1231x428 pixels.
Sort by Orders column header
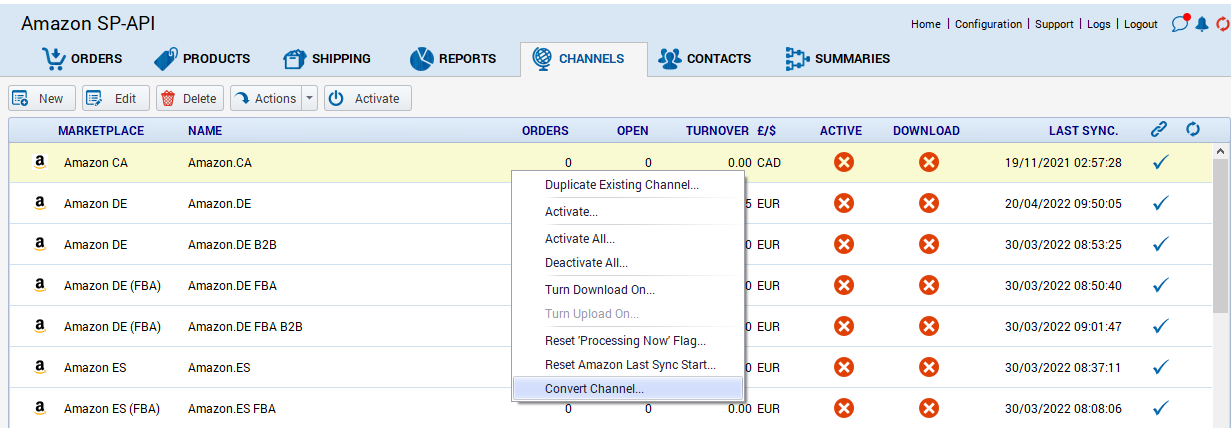coord(545,130)
